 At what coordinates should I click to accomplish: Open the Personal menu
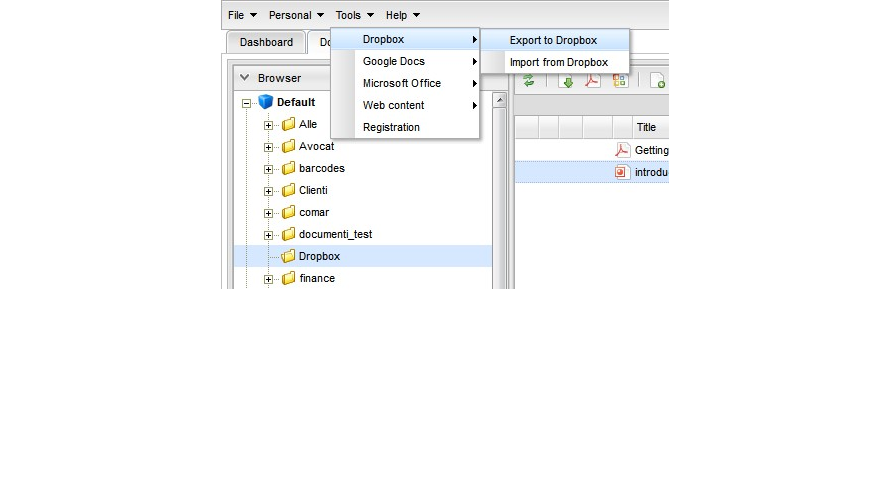tap(296, 15)
